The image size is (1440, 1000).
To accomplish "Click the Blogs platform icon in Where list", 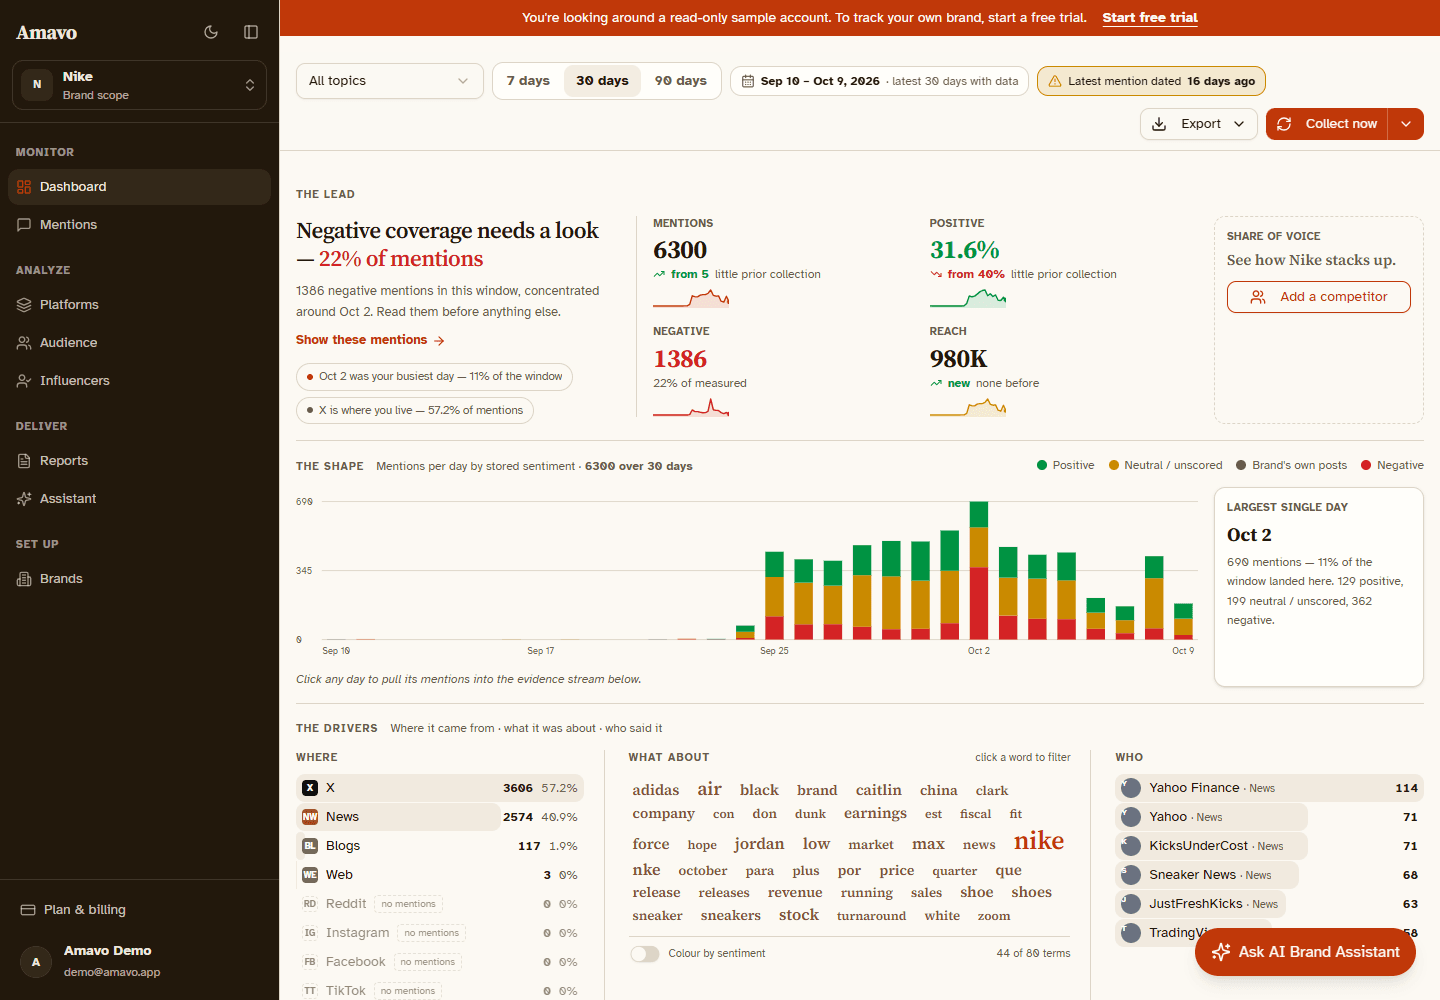I will point(310,846).
